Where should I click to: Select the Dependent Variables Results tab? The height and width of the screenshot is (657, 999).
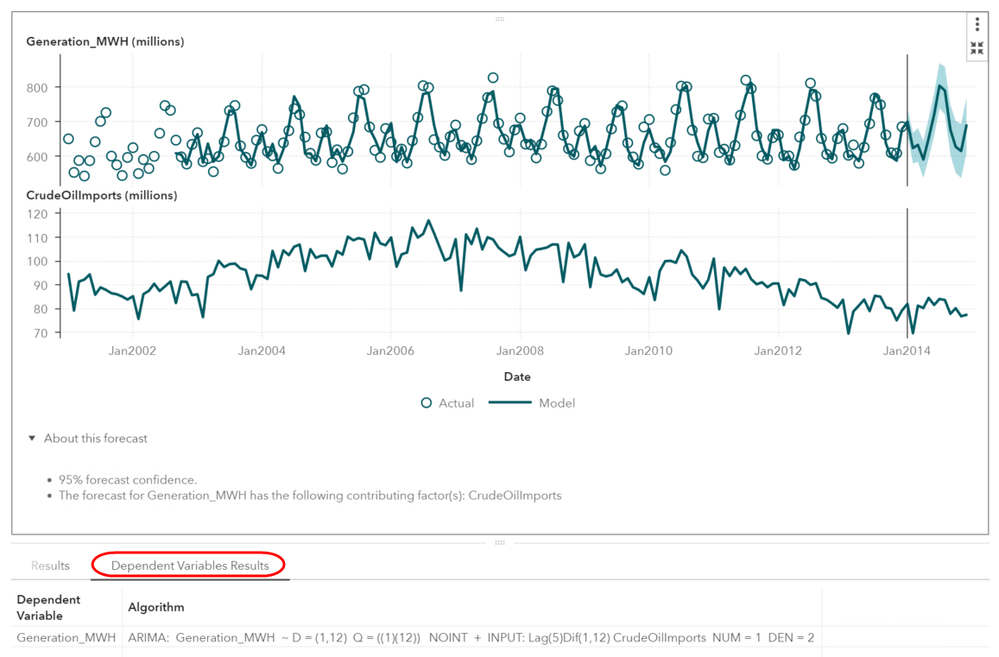point(188,565)
